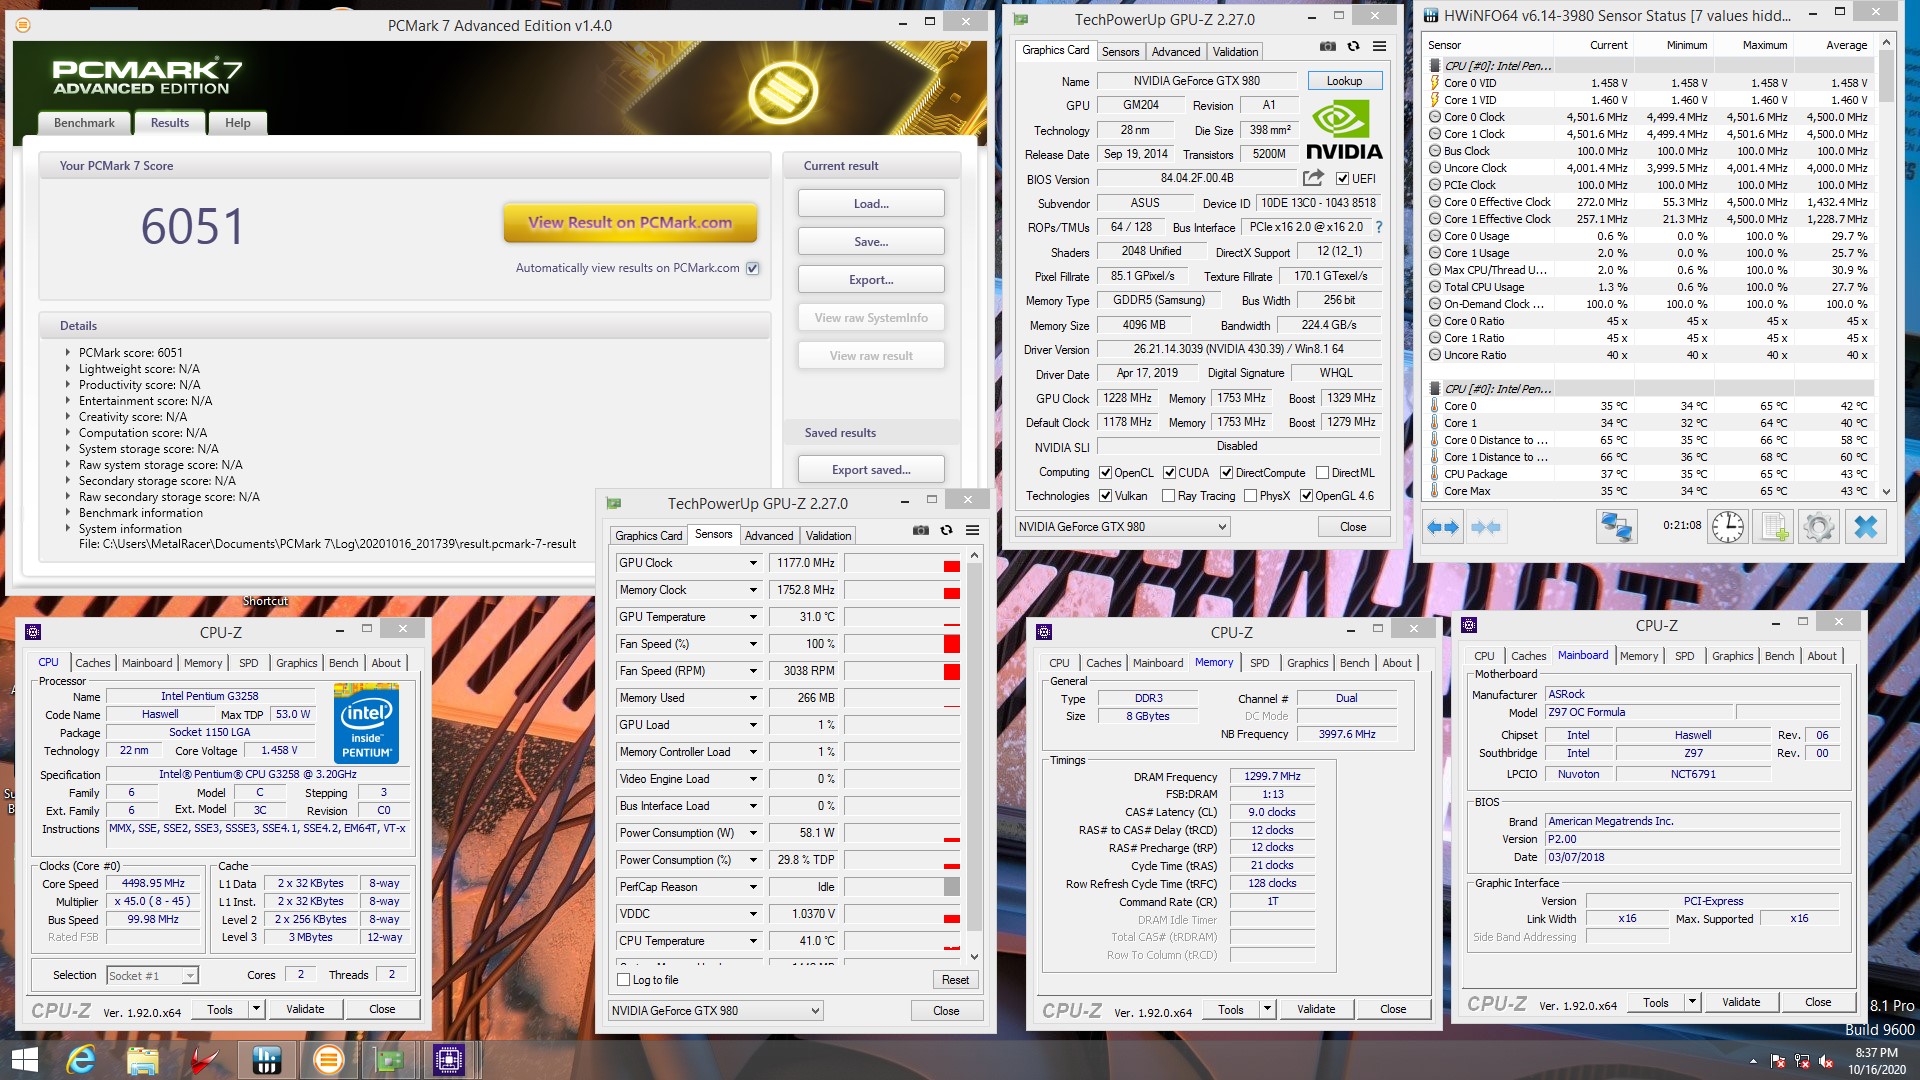This screenshot has height=1080, width=1920.
Task: Click Load... button in PCMark
Action: [871, 204]
